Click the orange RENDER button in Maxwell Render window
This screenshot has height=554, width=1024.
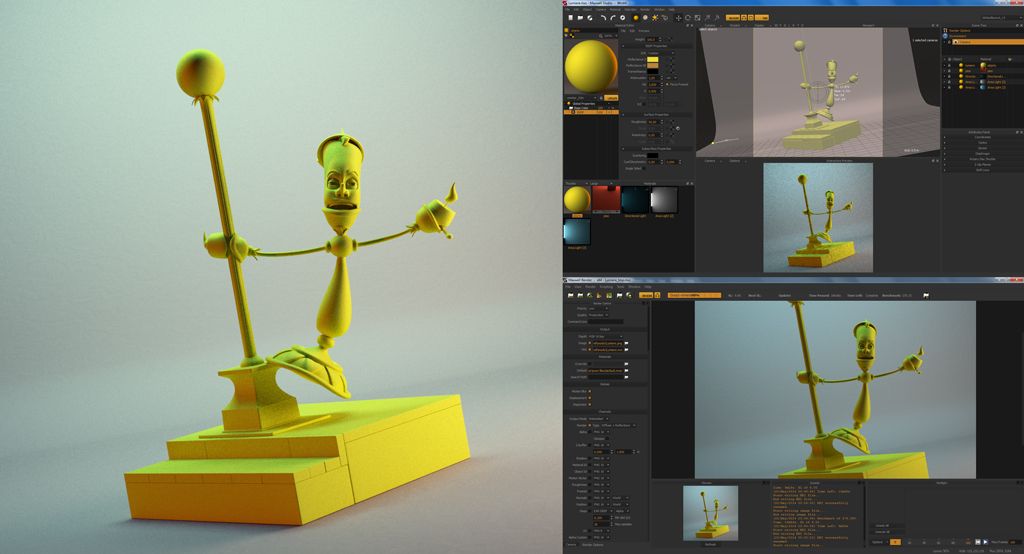646,295
